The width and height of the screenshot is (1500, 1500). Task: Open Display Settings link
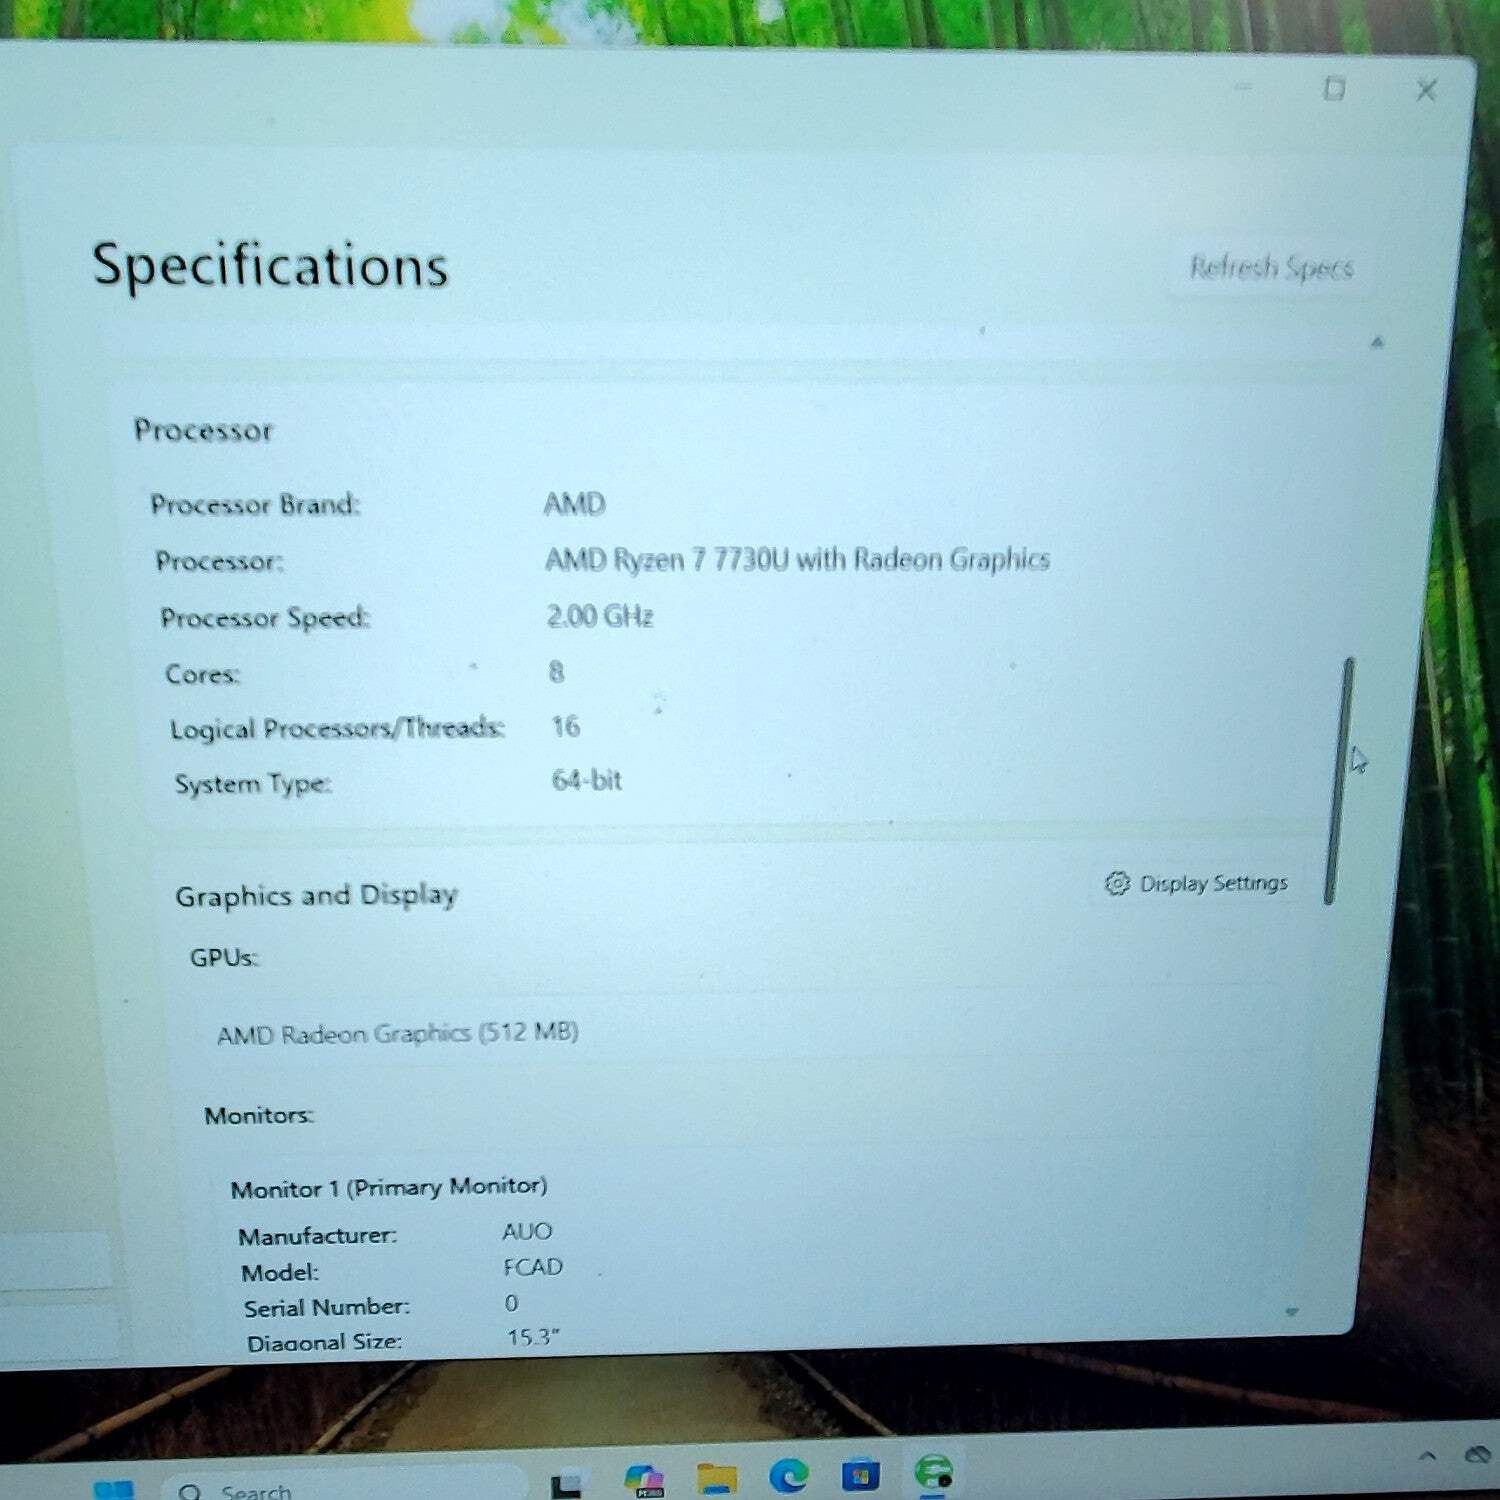point(1197,883)
